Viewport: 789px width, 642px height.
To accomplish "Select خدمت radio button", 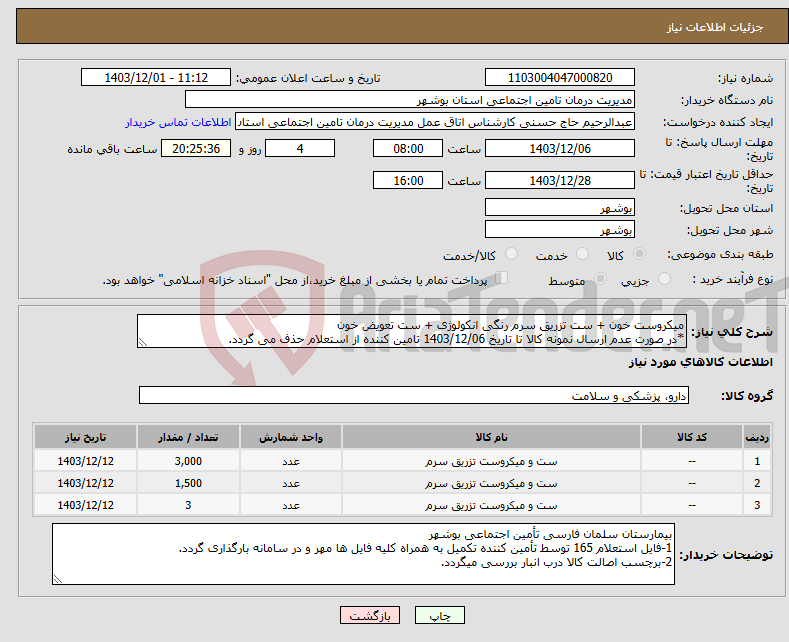I will pos(582,254).
